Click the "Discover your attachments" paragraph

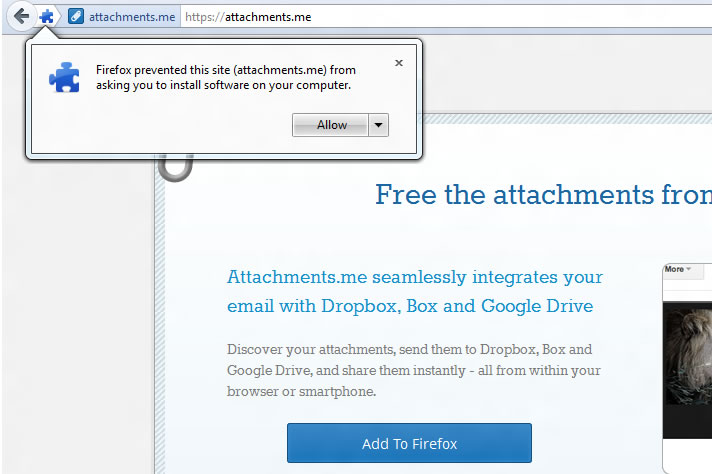414,370
